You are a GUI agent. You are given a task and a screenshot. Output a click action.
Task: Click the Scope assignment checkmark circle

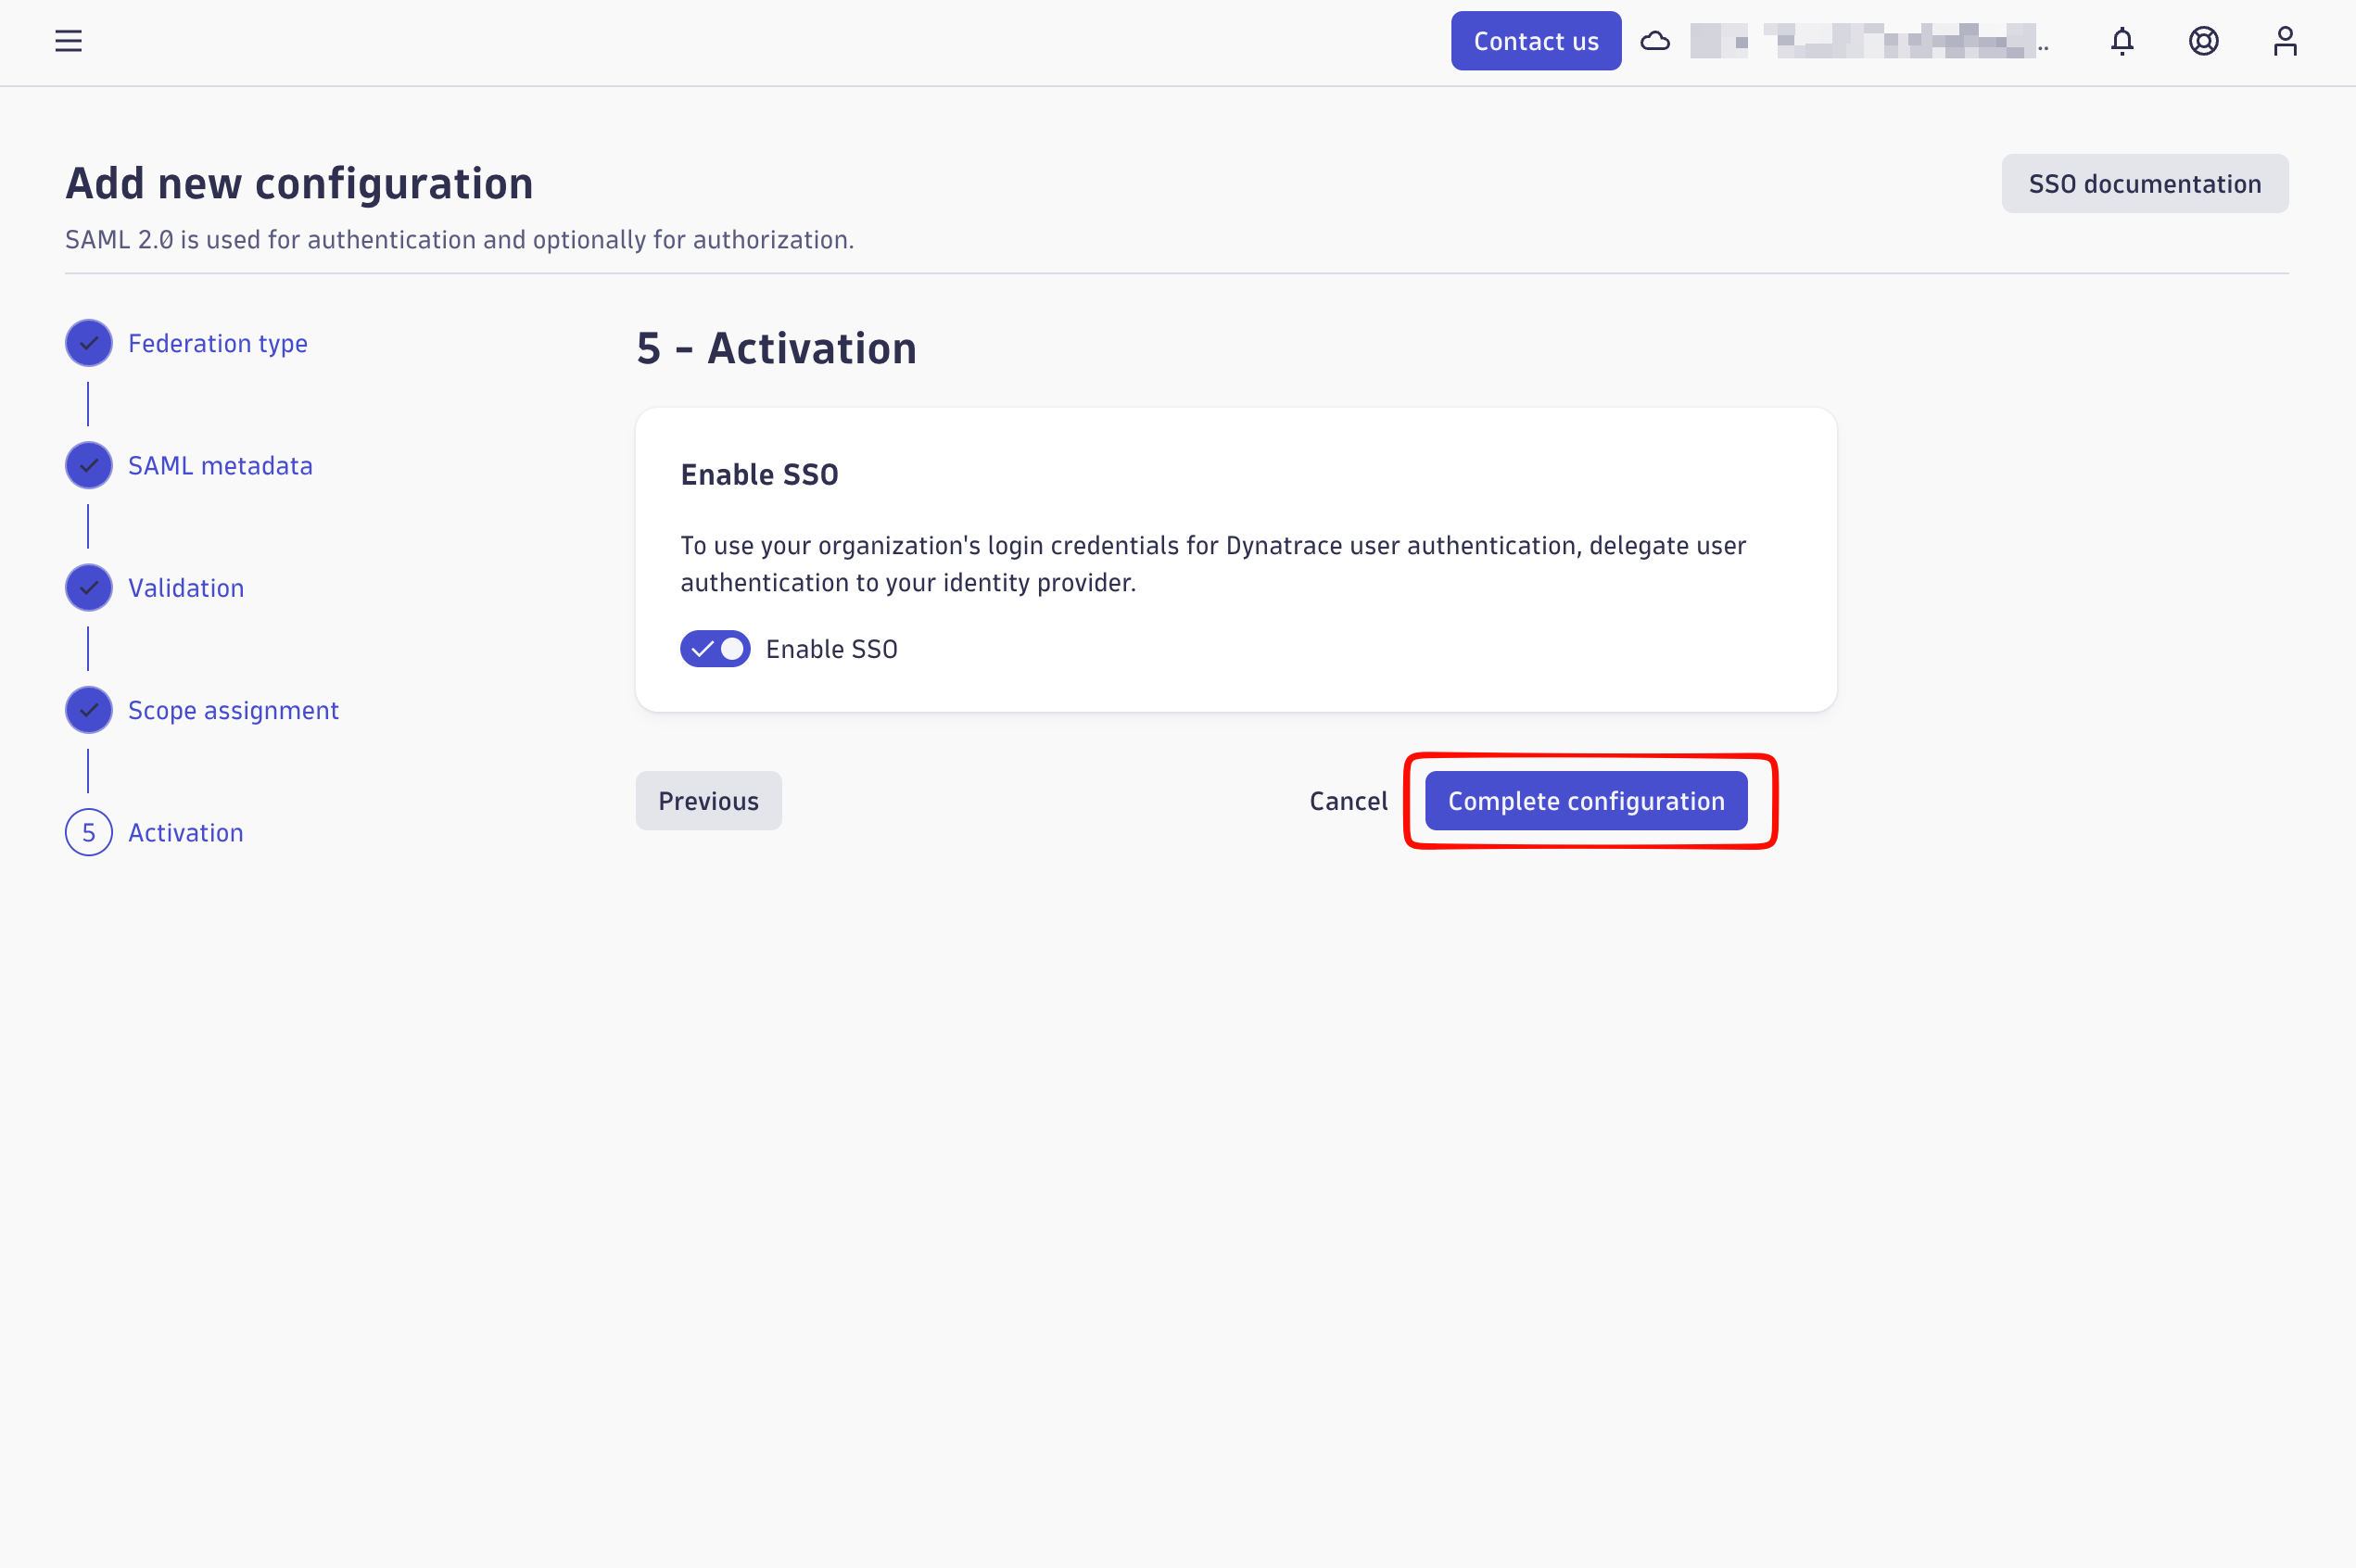coord(89,710)
